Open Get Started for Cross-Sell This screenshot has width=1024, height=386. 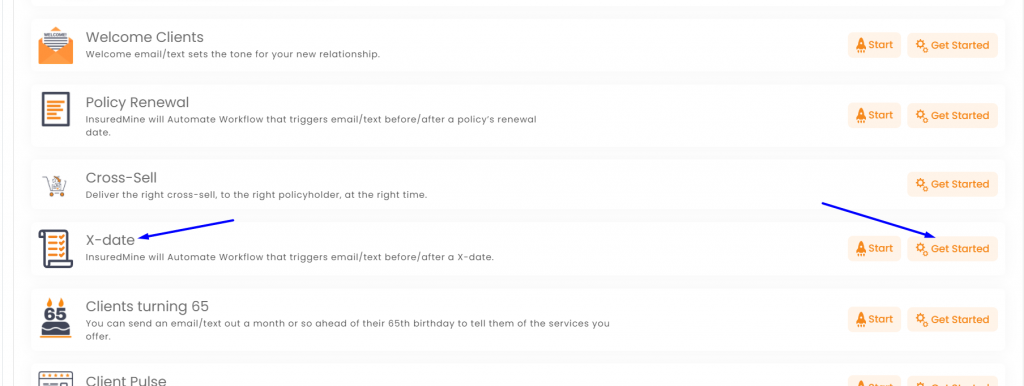pos(952,184)
